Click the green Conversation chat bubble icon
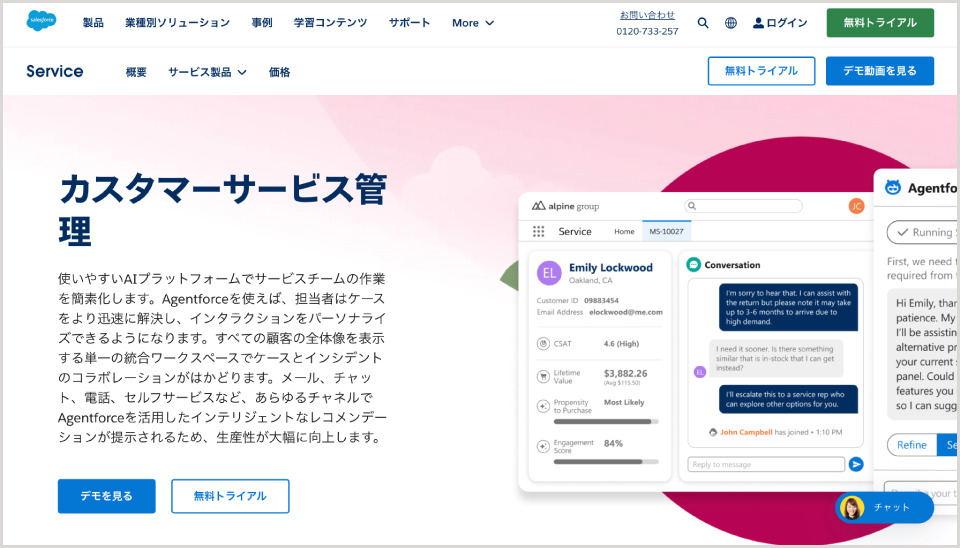This screenshot has width=960, height=548. (693, 265)
